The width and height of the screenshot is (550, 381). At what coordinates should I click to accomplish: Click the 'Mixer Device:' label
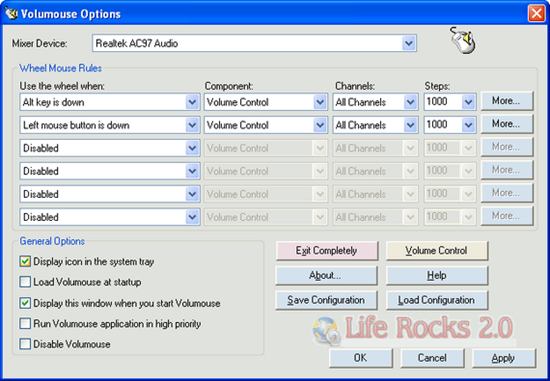(x=39, y=44)
